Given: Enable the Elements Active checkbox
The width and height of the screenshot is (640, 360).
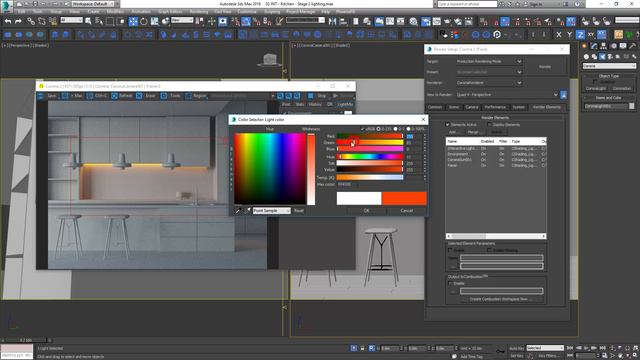Looking at the screenshot, I should pos(447,124).
